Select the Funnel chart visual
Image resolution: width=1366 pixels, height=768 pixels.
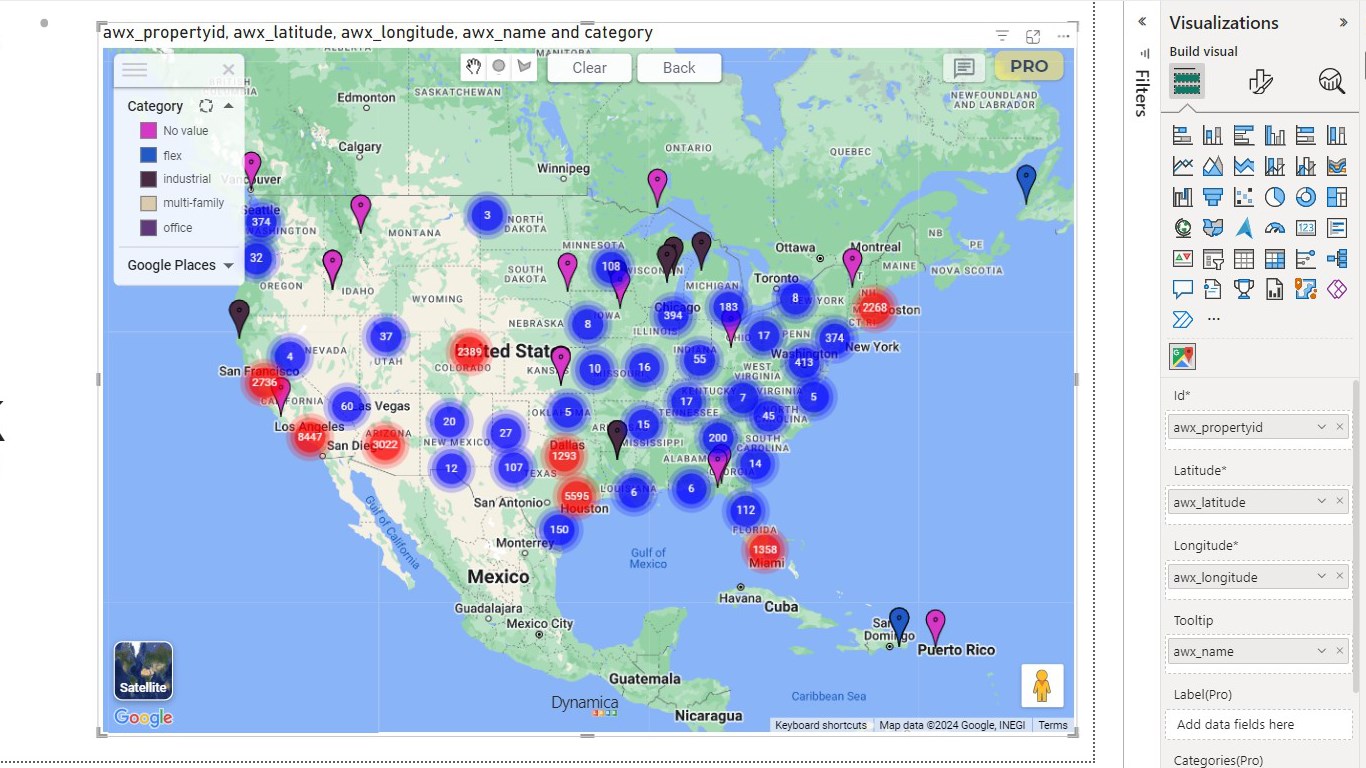[1213, 197]
